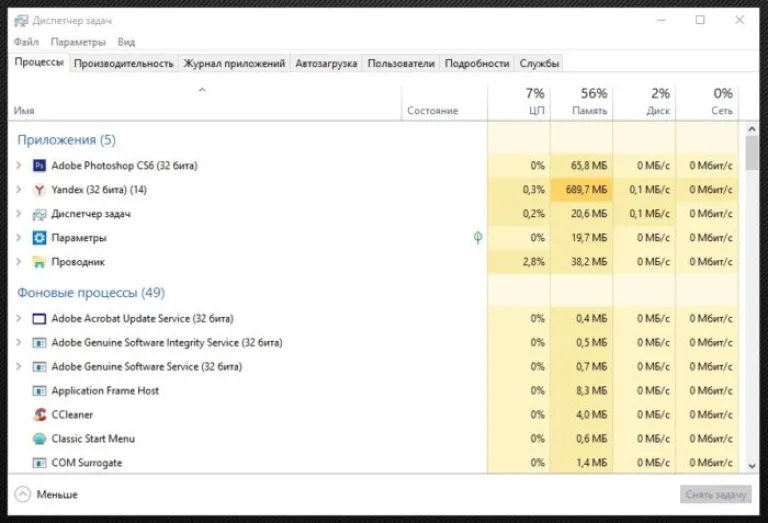Expand the Adobe Photoshop CS6 process group
This screenshot has width=768, height=523.
(19, 165)
